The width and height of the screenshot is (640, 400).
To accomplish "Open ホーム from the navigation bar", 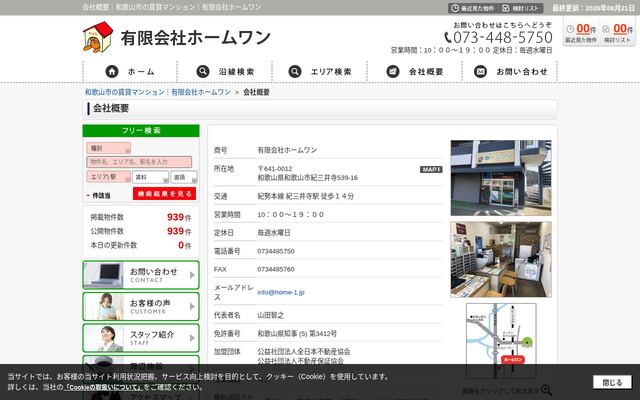I will tap(130, 71).
